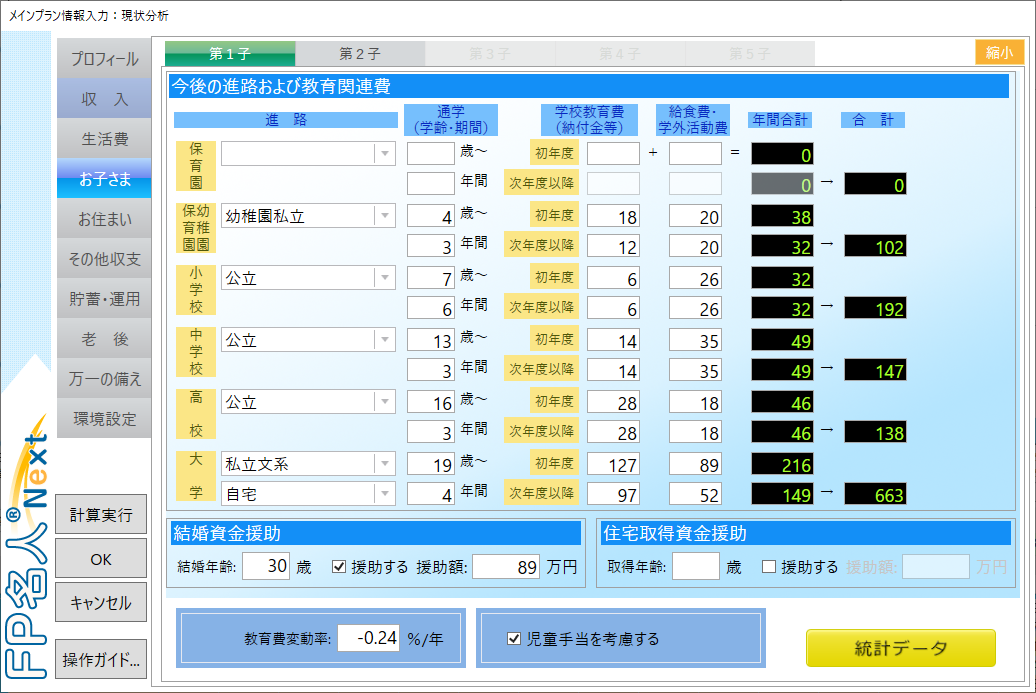Uncheck 児童手当を考慮する checkbox
Viewport: 1036px width, 693px height.
pyautogui.click(x=514, y=638)
